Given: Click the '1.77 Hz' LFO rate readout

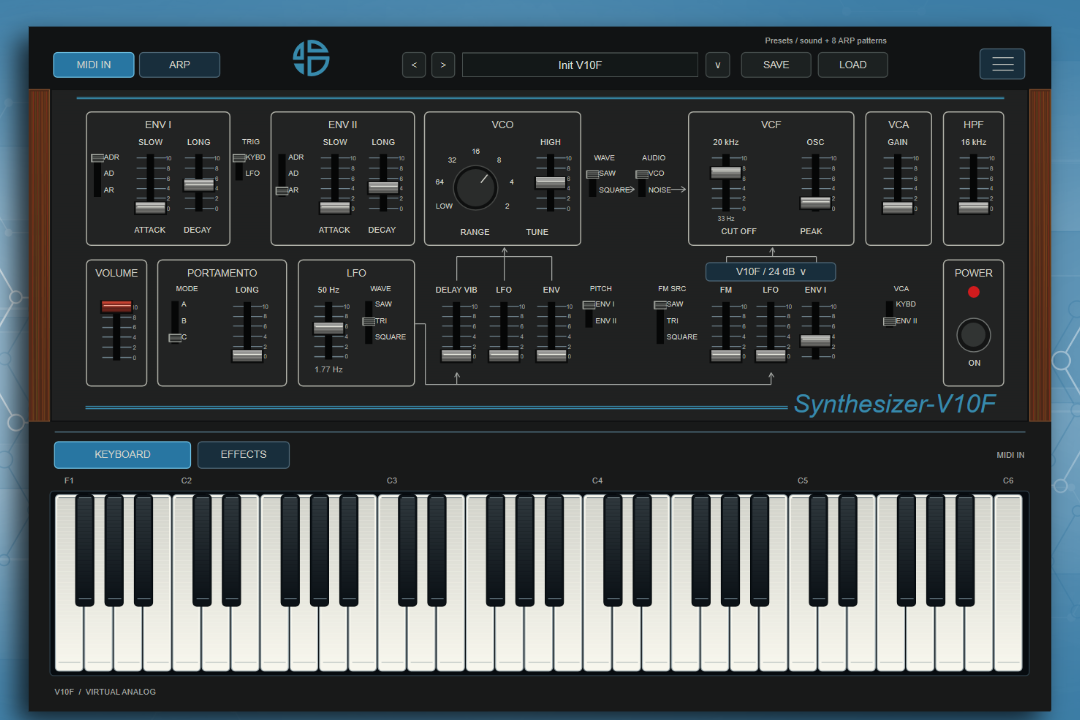Looking at the screenshot, I should coord(329,369).
